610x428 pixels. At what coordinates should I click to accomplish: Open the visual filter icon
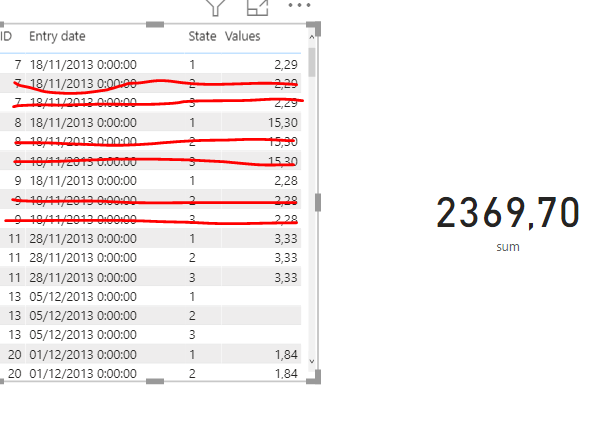click(x=216, y=7)
